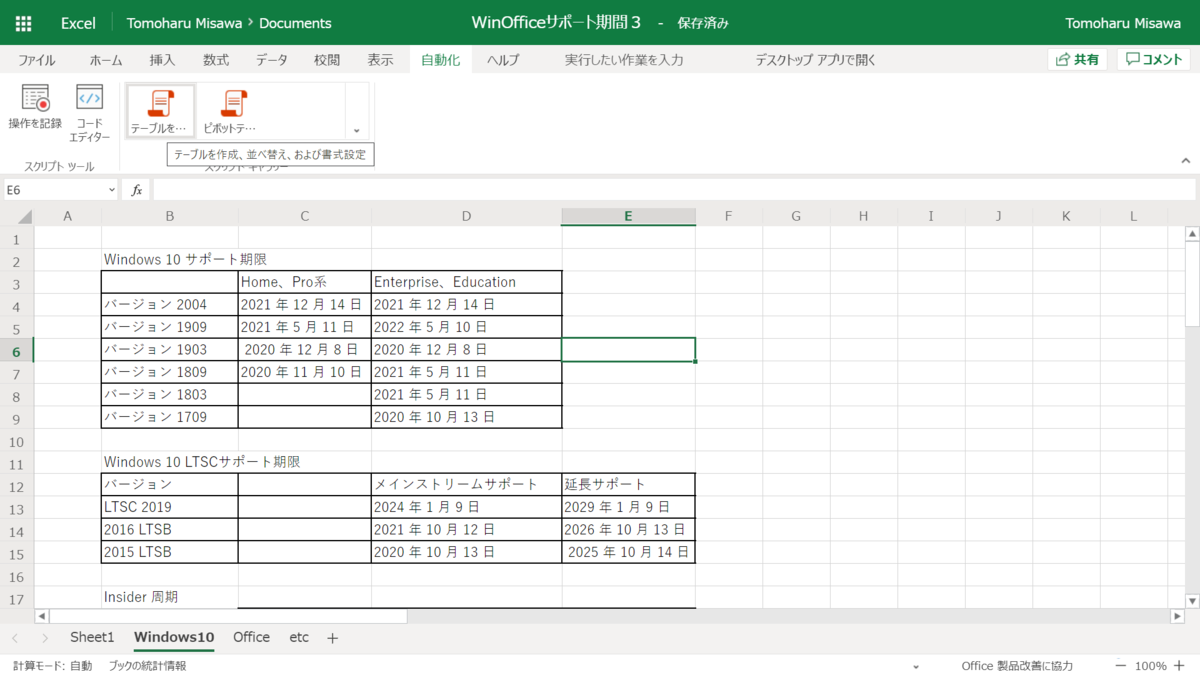The image size is (1200, 675).
Task: Select the Office sheet tab
Action: [251, 637]
